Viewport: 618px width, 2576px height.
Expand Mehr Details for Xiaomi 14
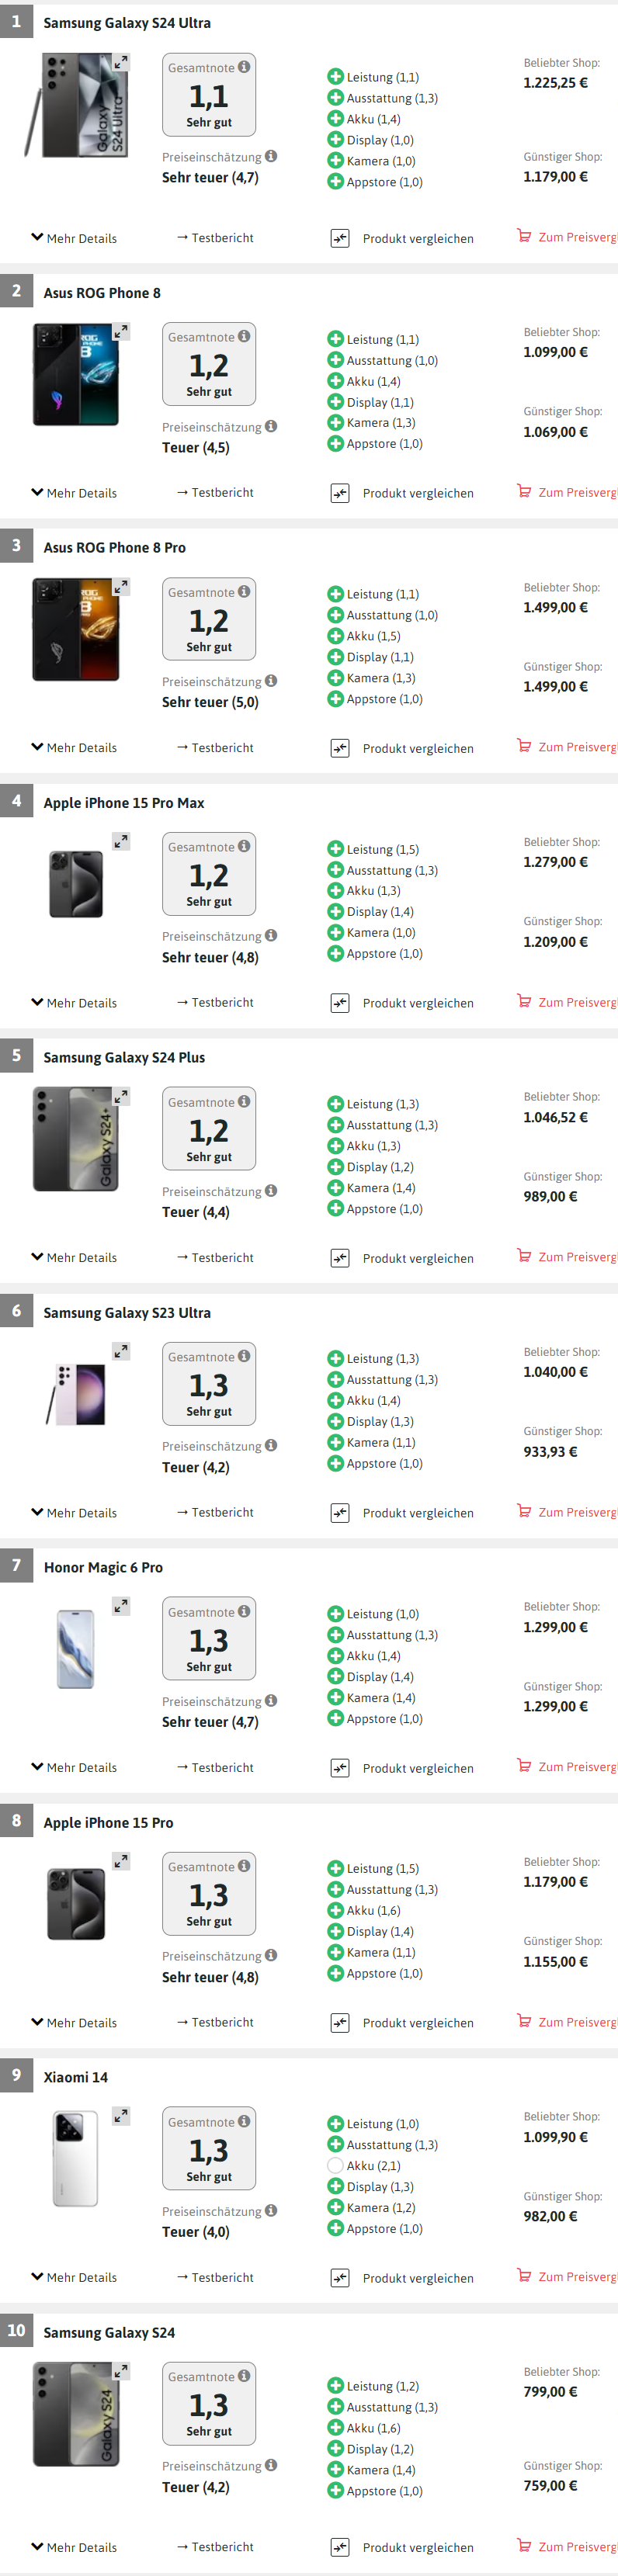[74, 2277]
